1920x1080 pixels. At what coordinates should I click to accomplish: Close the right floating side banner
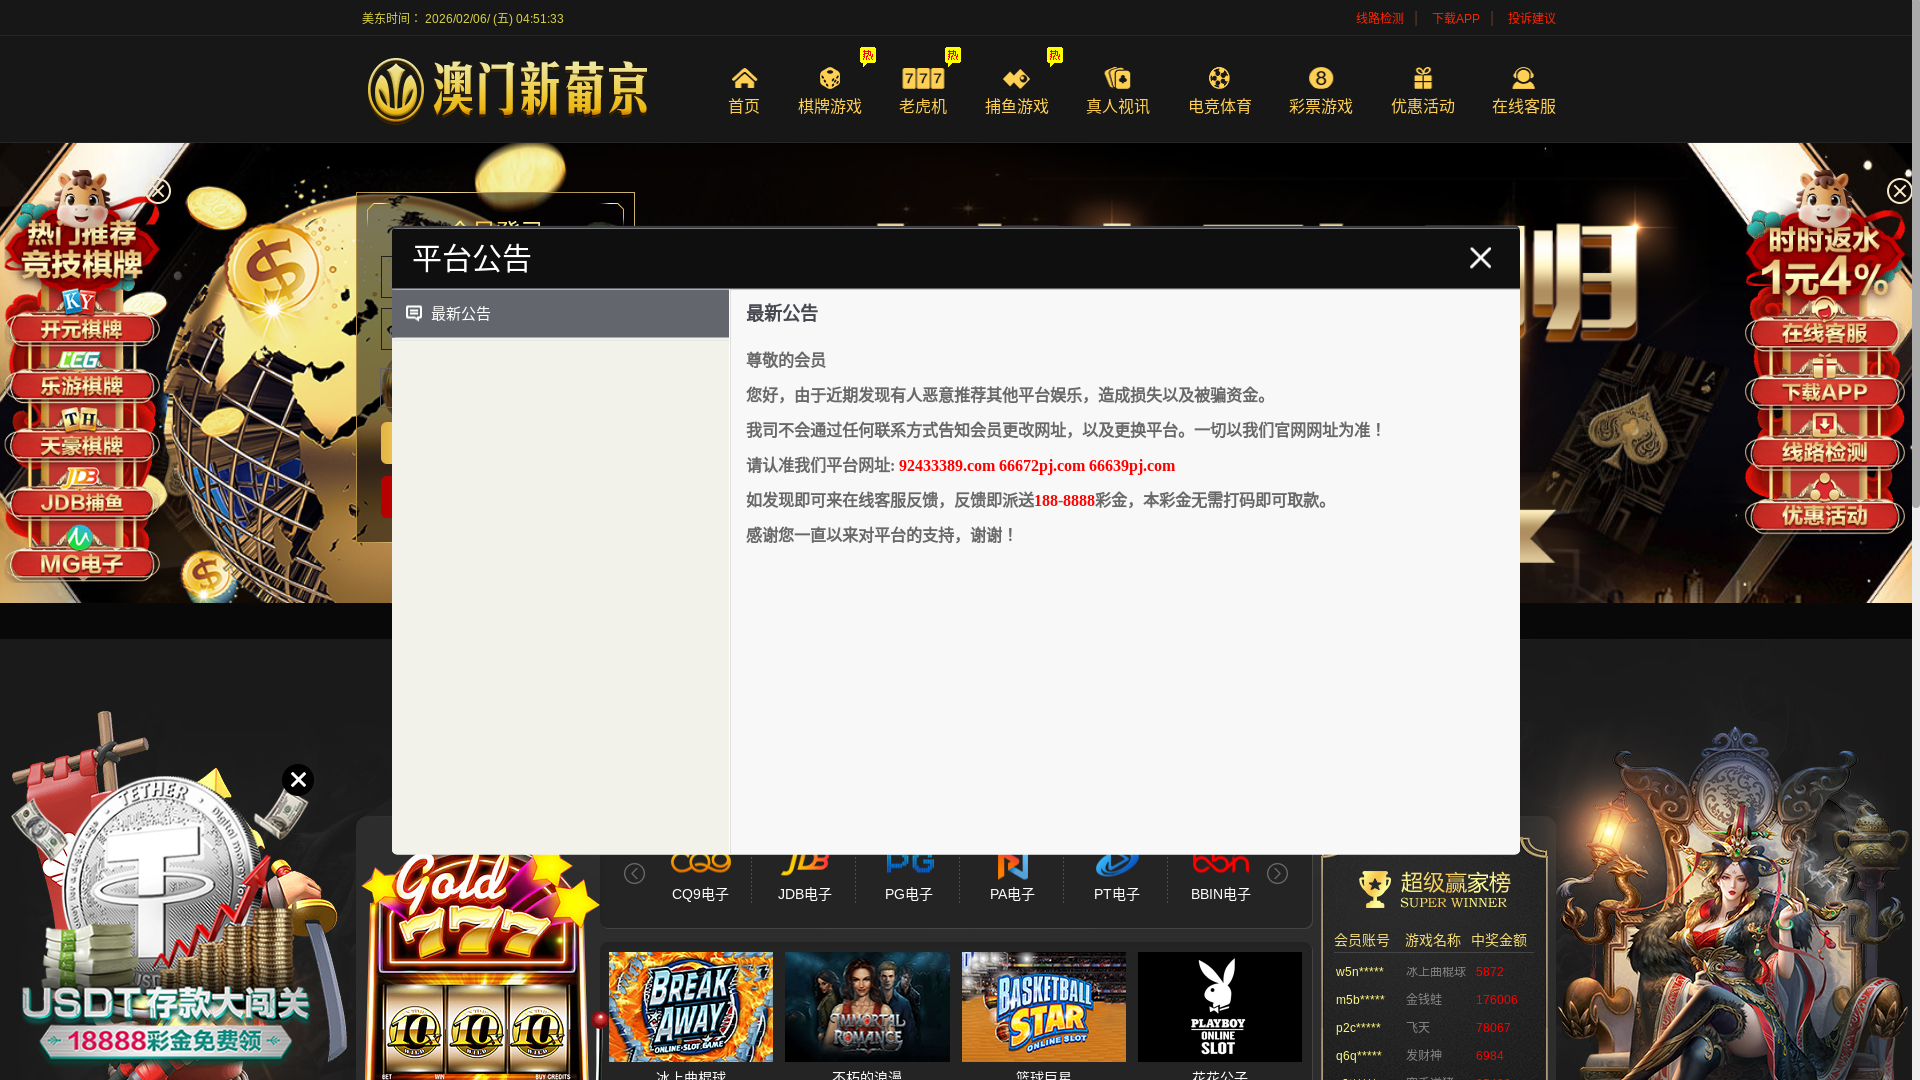pos(1899,191)
